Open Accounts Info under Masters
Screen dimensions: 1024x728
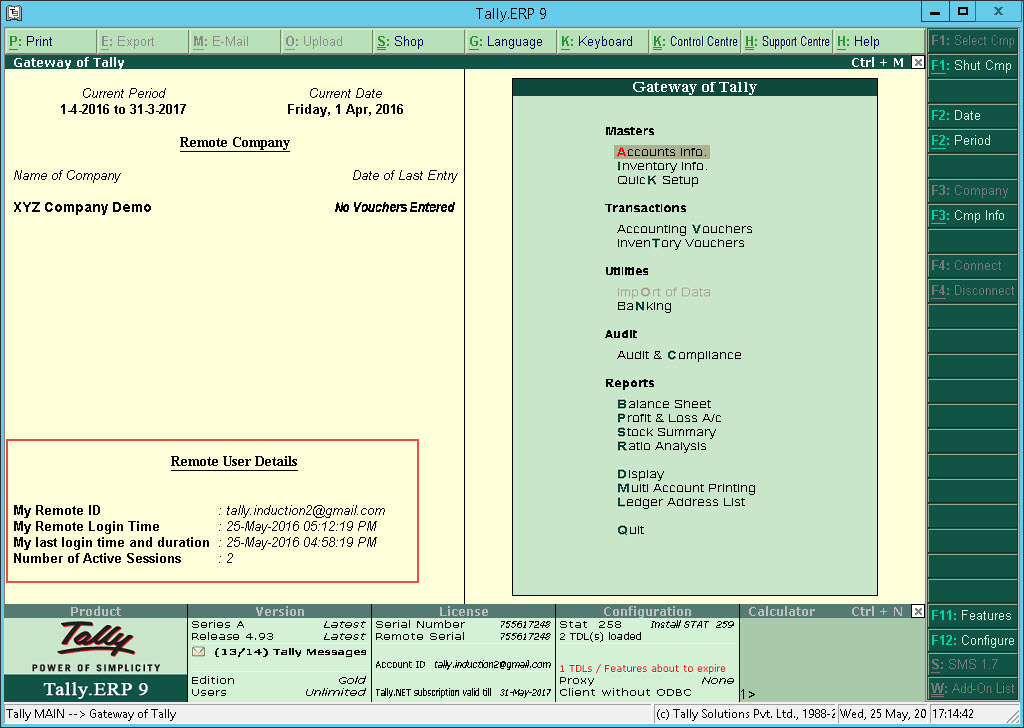pyautogui.click(x=662, y=151)
